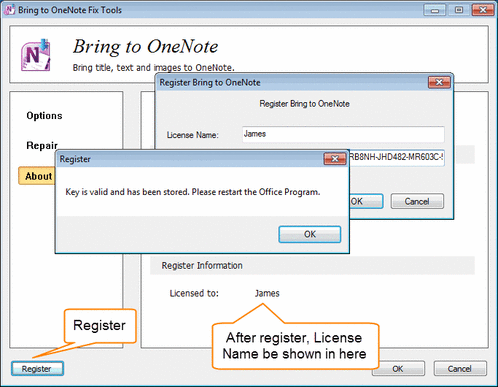
Task: Open the Options section in sidebar
Action: [44, 116]
